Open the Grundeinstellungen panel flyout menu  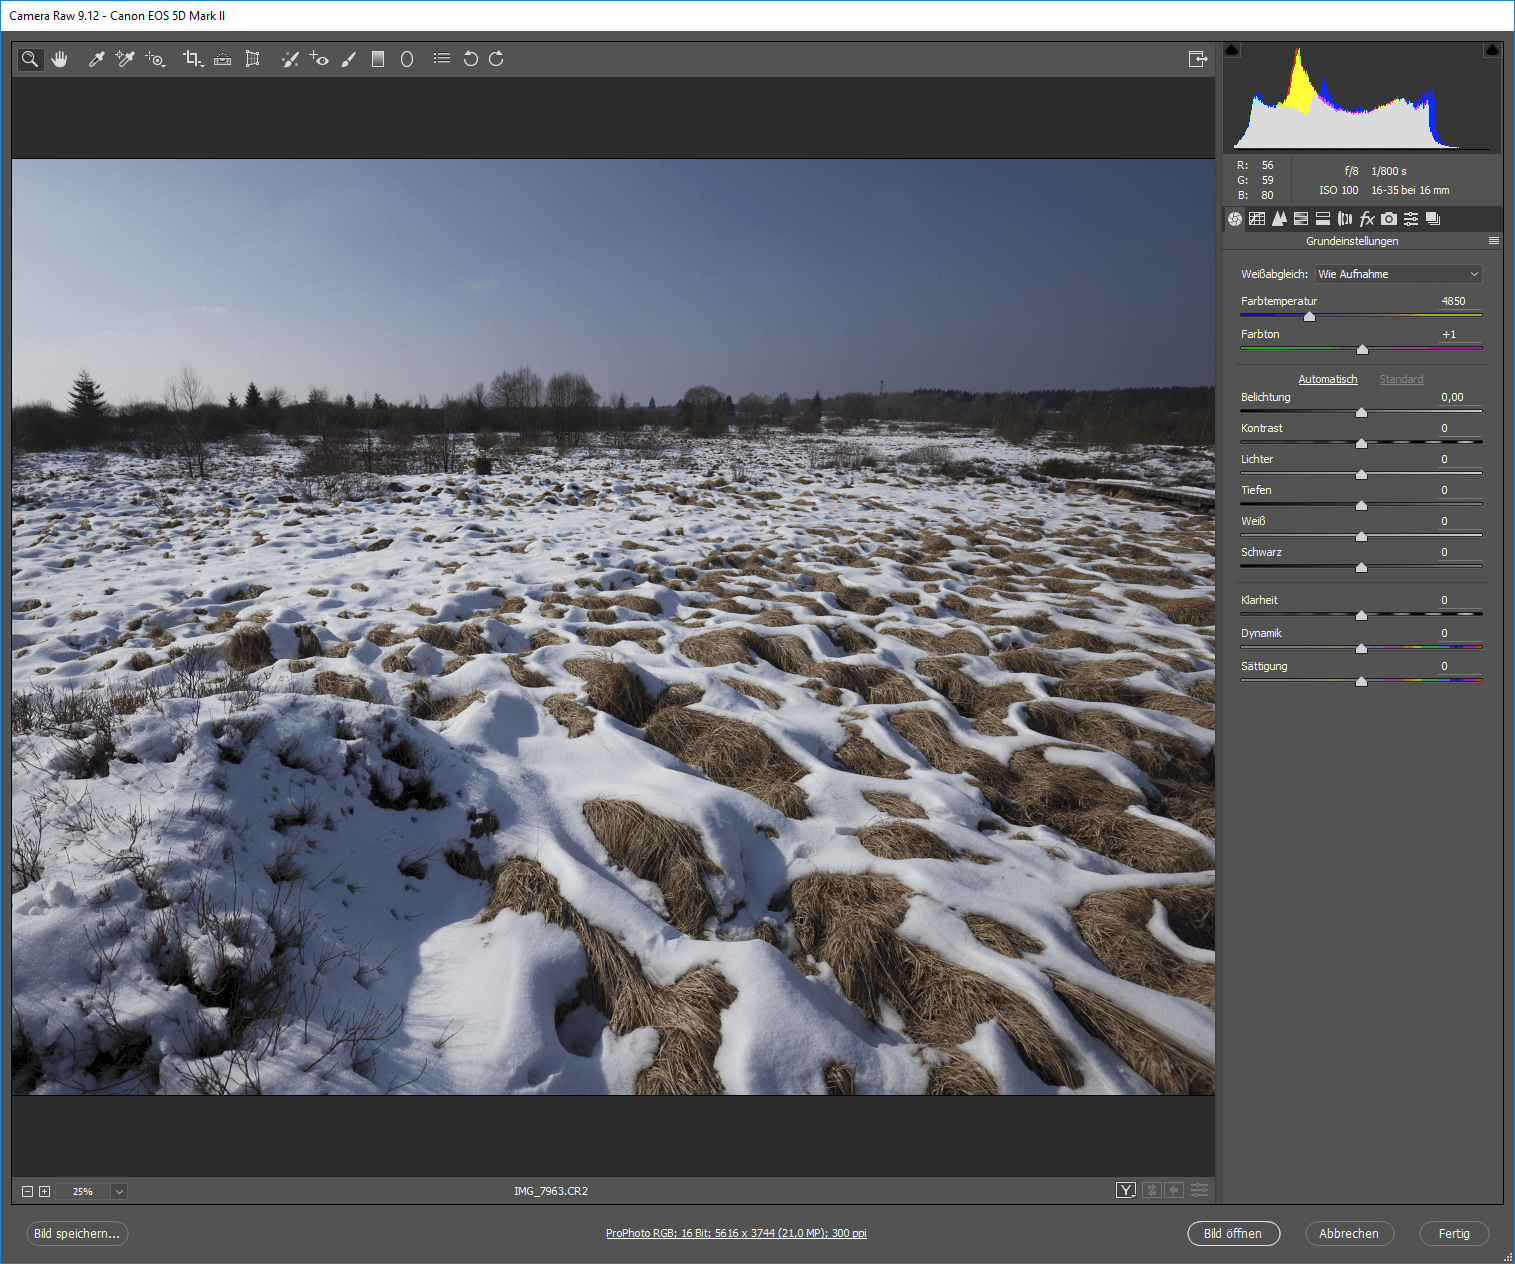coord(1493,241)
